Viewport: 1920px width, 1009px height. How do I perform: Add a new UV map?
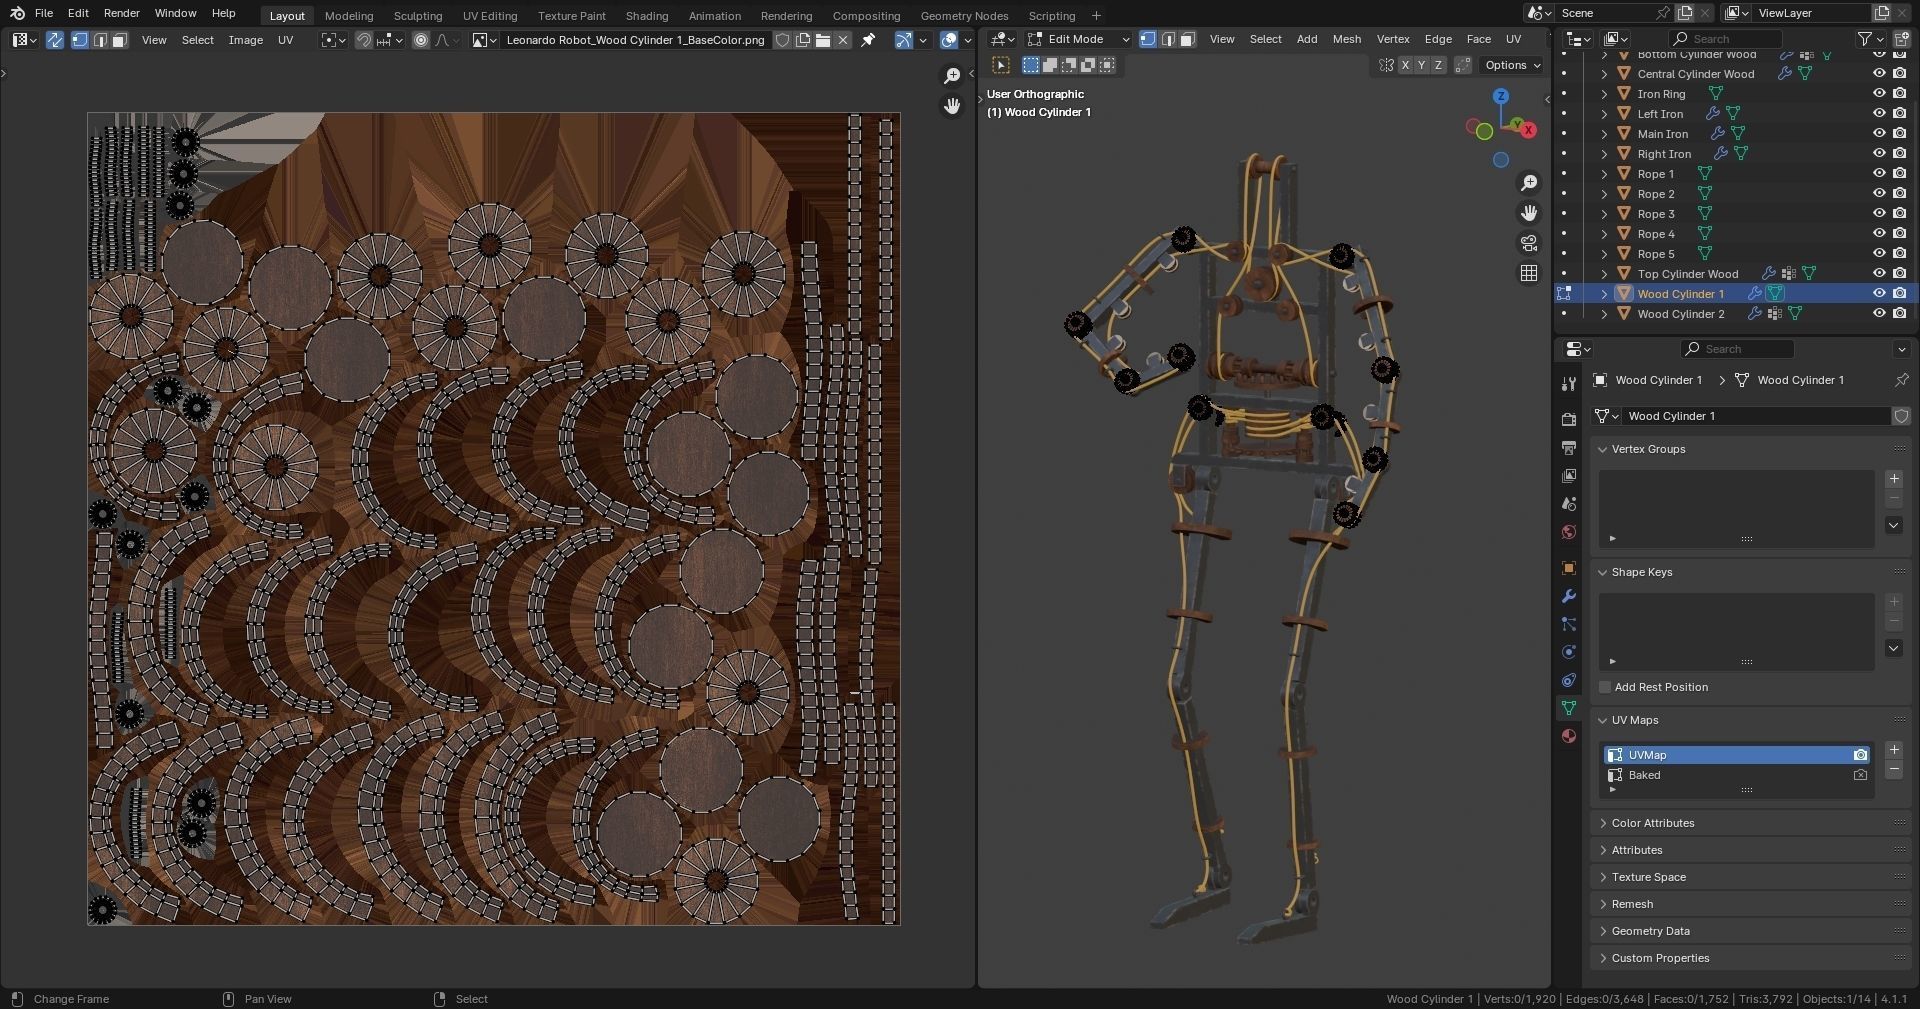(x=1893, y=750)
